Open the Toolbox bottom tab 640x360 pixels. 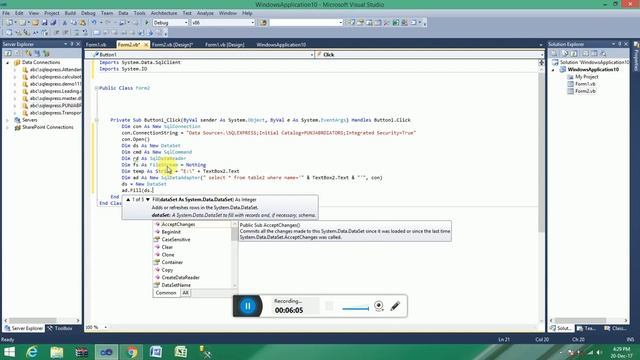tap(60, 328)
